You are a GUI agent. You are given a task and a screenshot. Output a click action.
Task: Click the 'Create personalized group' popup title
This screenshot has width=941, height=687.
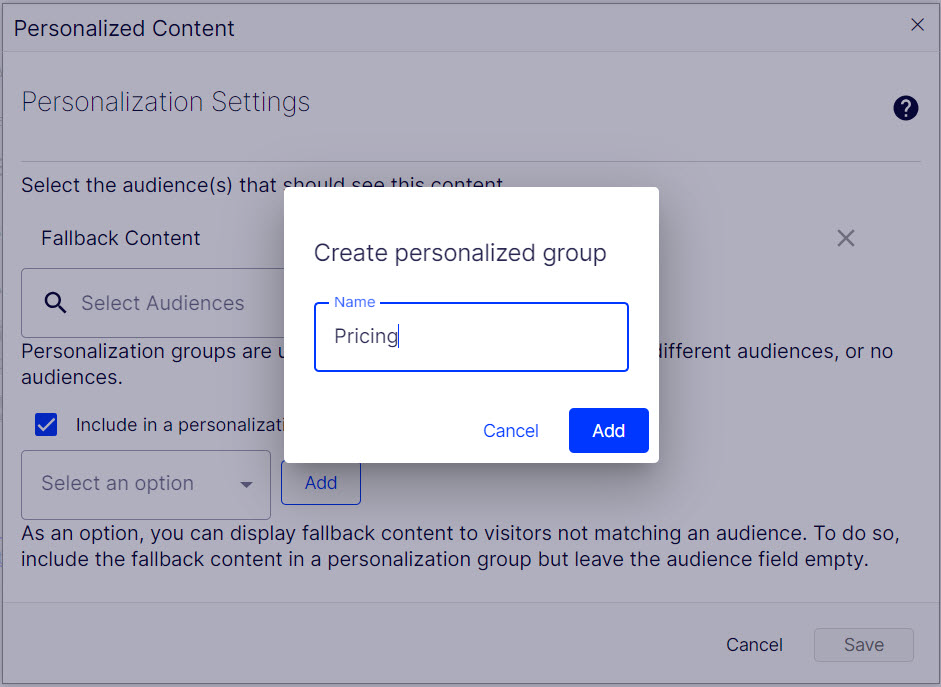460,253
